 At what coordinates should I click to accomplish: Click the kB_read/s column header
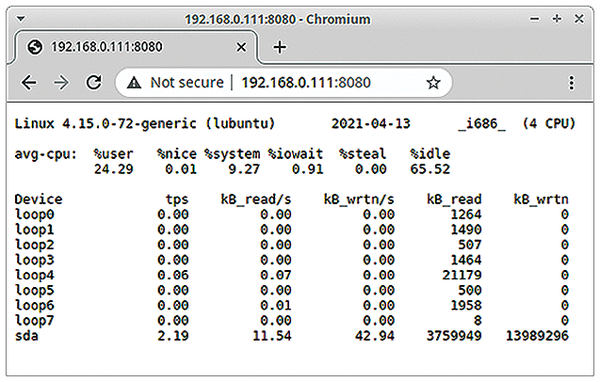pyautogui.click(x=256, y=200)
